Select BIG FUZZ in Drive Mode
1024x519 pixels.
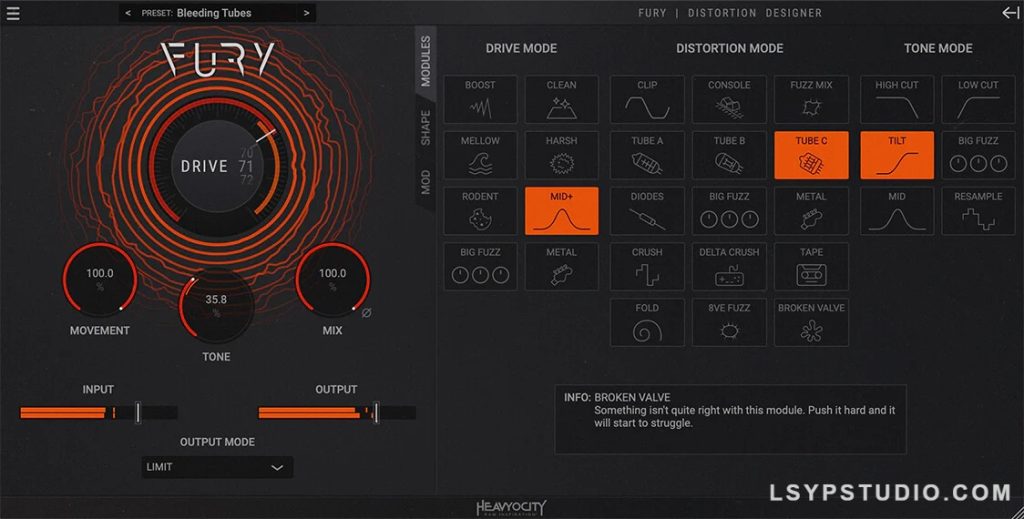point(480,266)
